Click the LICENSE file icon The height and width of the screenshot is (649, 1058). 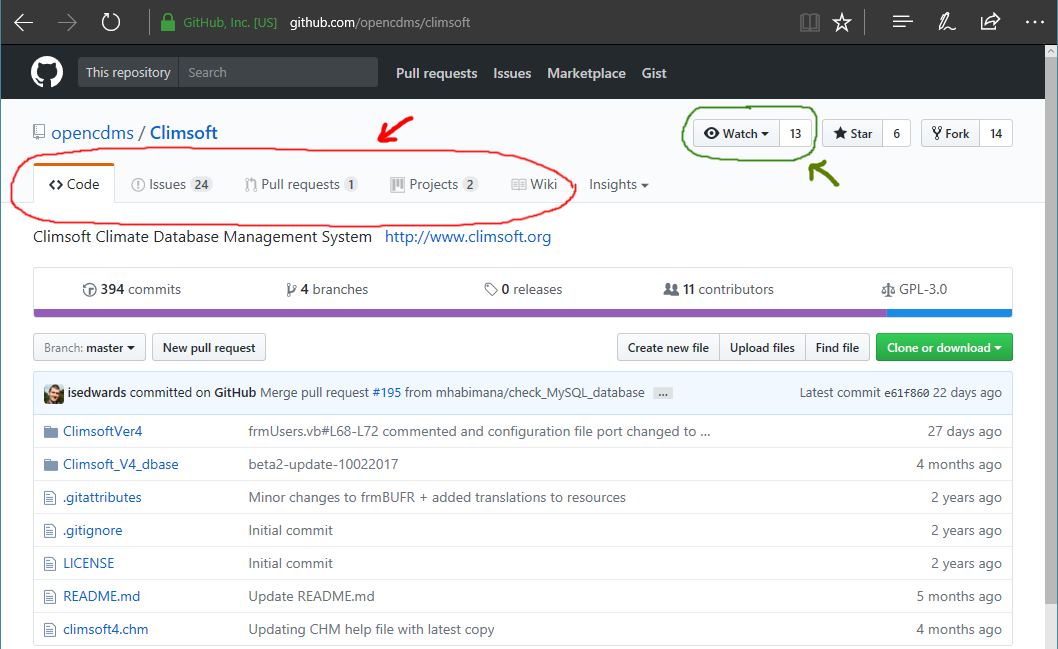click(x=50, y=564)
